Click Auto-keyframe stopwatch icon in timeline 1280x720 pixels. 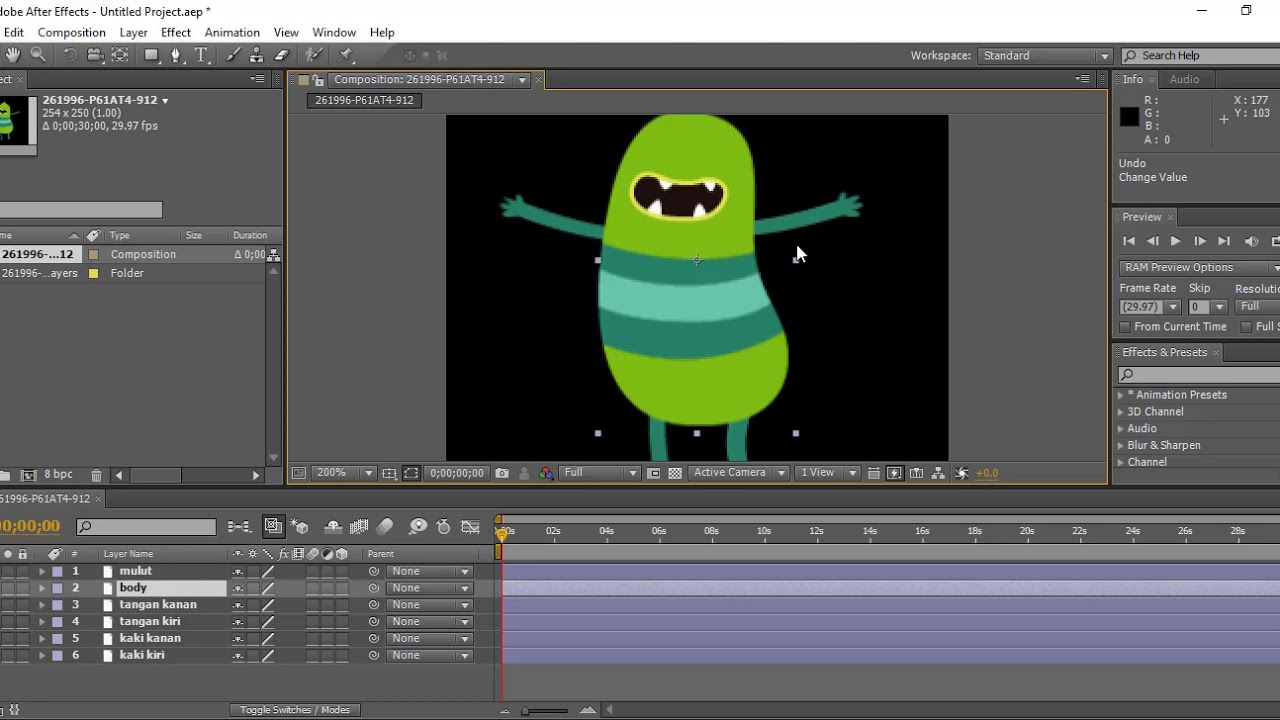[444, 527]
